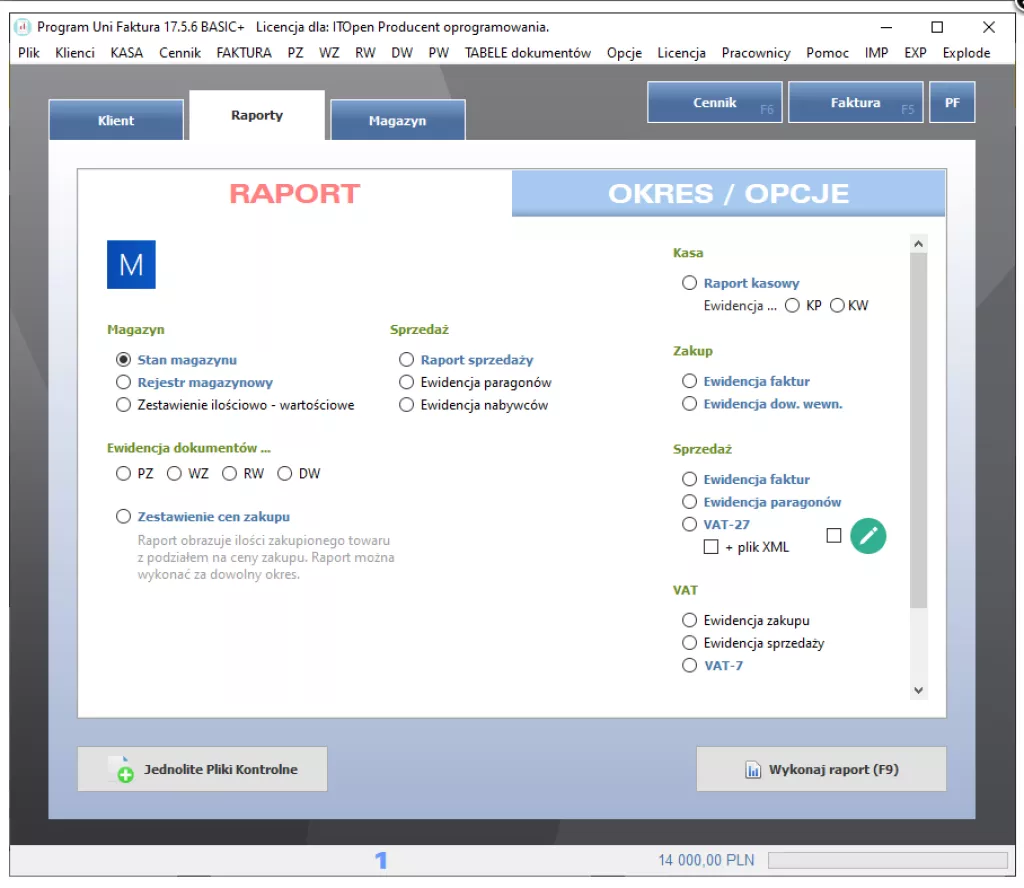Image resolution: width=1024 pixels, height=888 pixels.
Task: Select the KW cash register radio
Action: (x=837, y=306)
